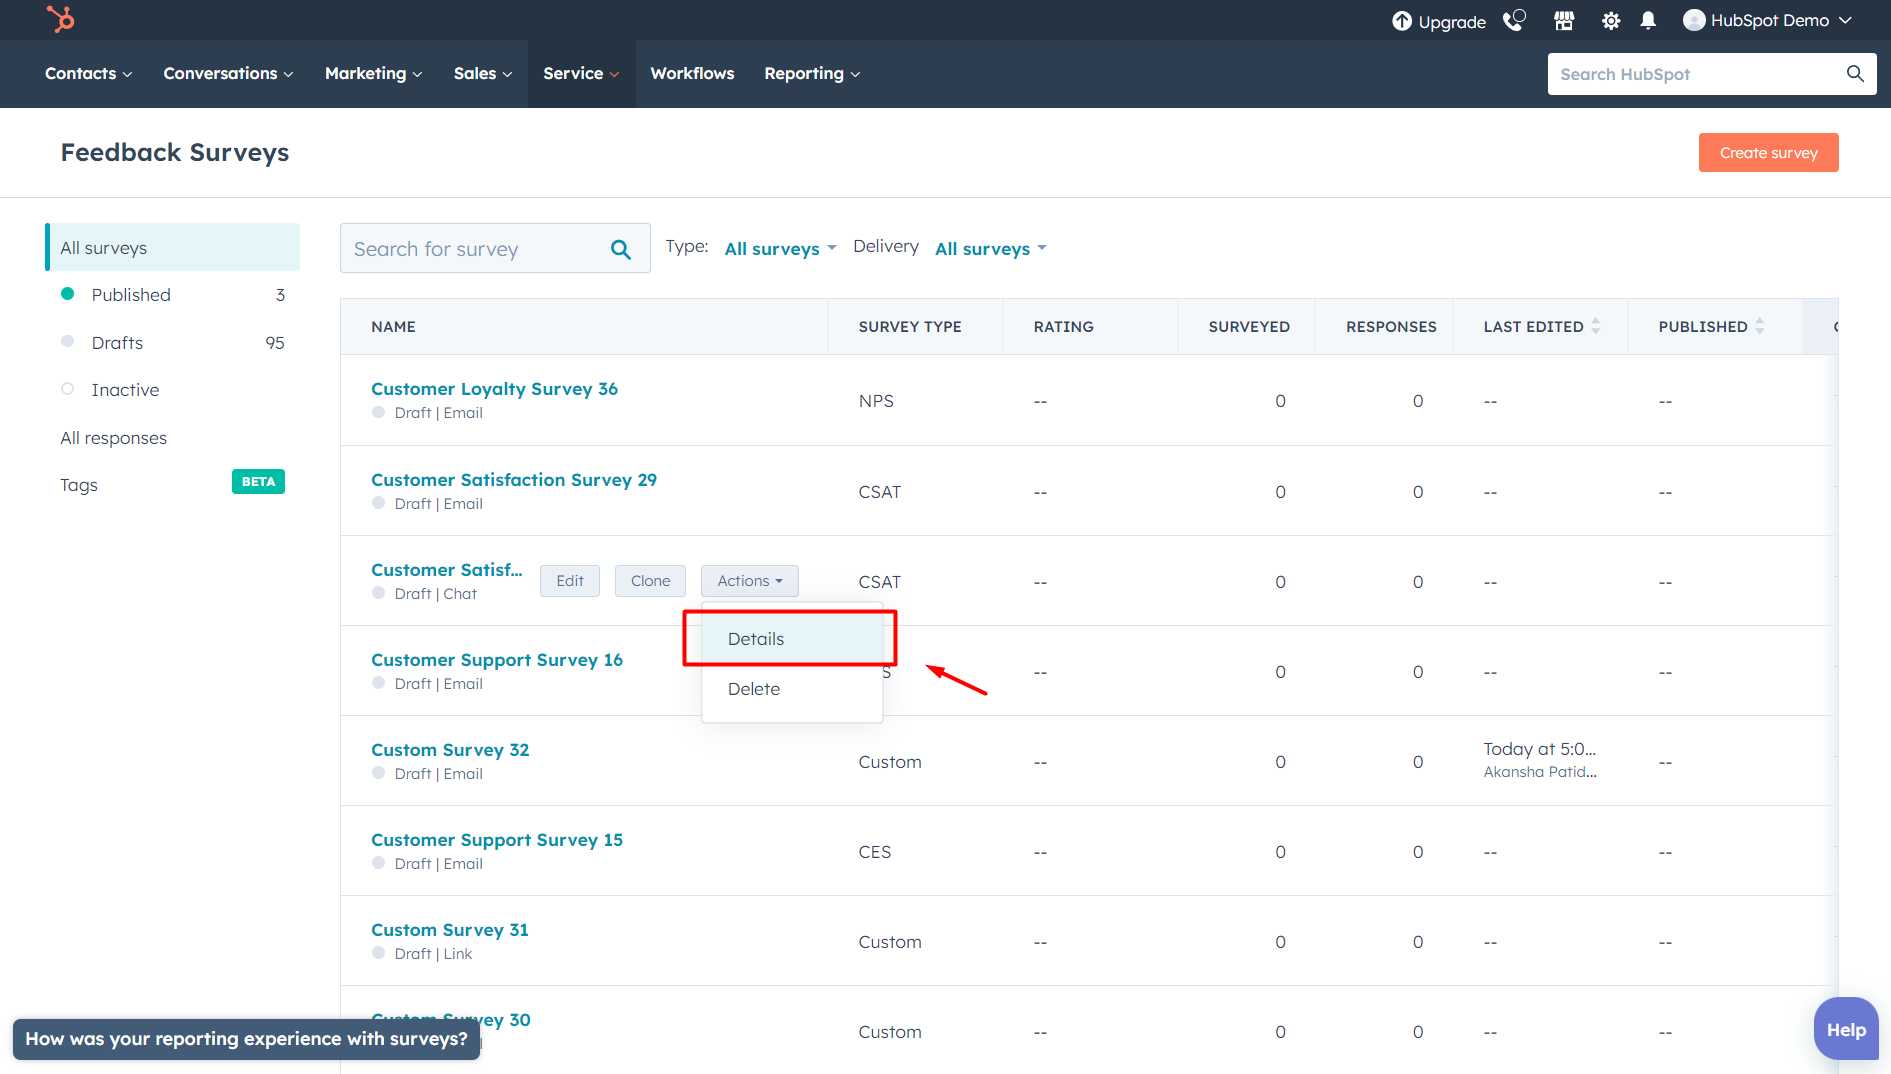
Task: Click the HubSpot Demo avatar
Action: click(x=1694, y=20)
